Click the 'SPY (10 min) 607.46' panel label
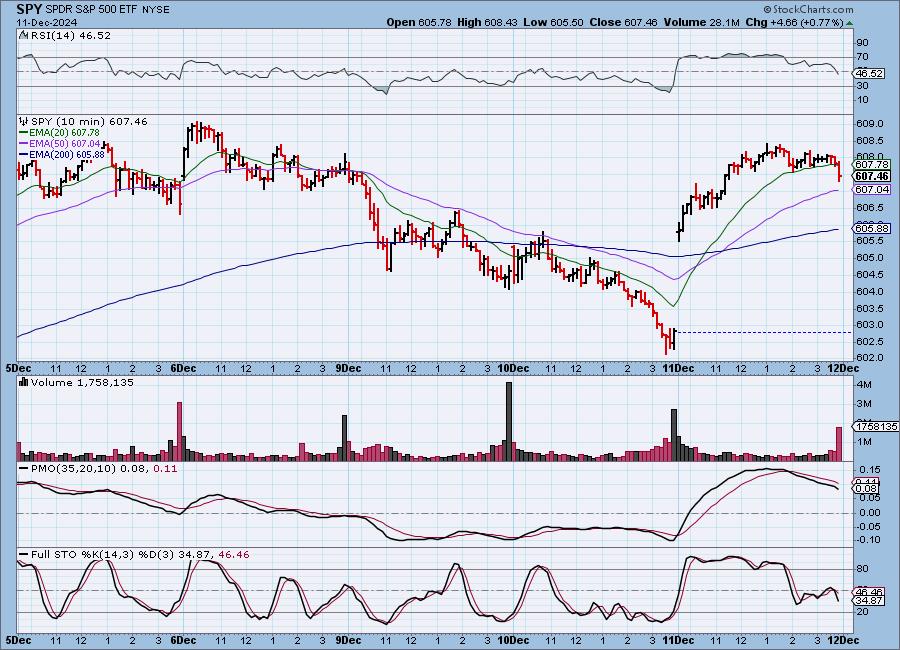 [89, 121]
